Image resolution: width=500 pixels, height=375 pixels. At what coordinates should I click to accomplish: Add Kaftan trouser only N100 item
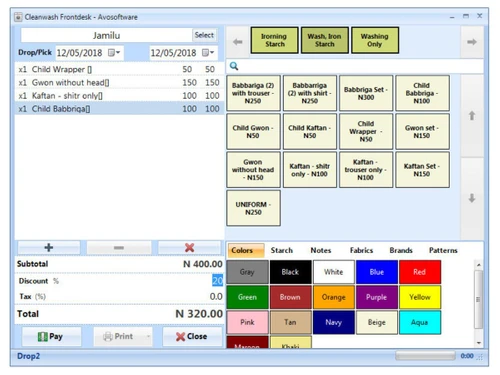[x=366, y=170]
